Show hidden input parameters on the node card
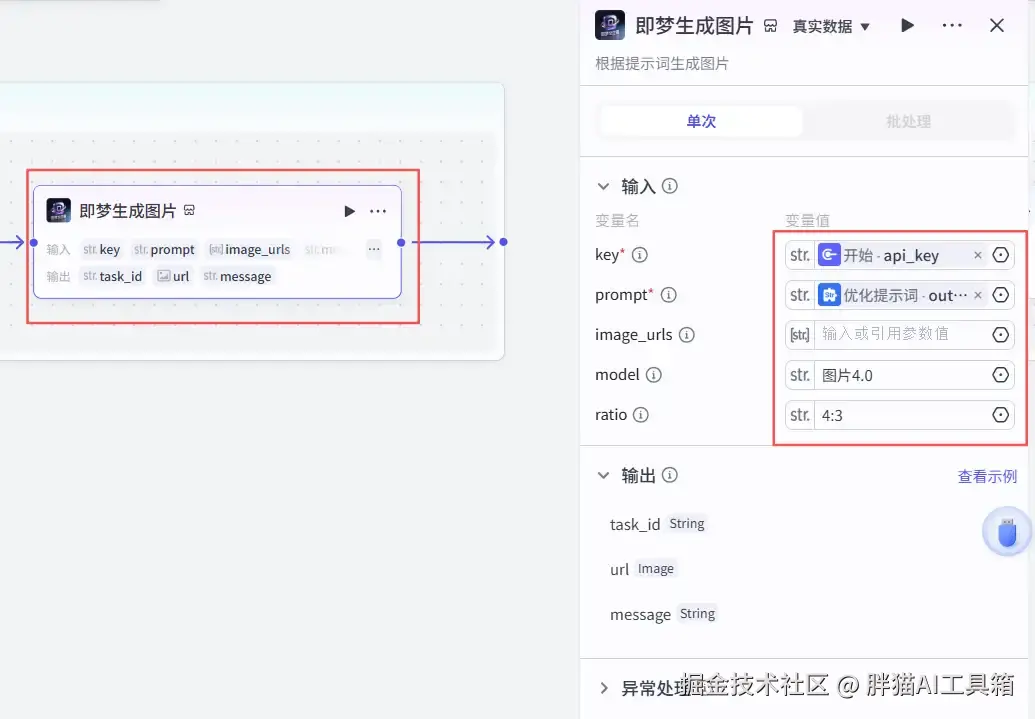The image size is (1035, 719). (374, 249)
